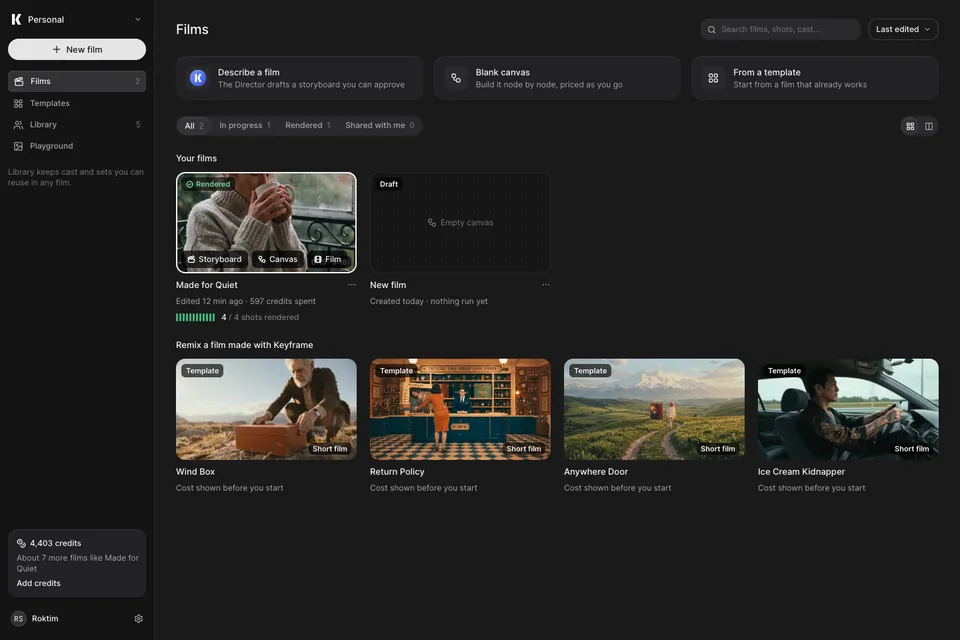
Task: Click the Draft badge on New film
Action: coord(389,184)
